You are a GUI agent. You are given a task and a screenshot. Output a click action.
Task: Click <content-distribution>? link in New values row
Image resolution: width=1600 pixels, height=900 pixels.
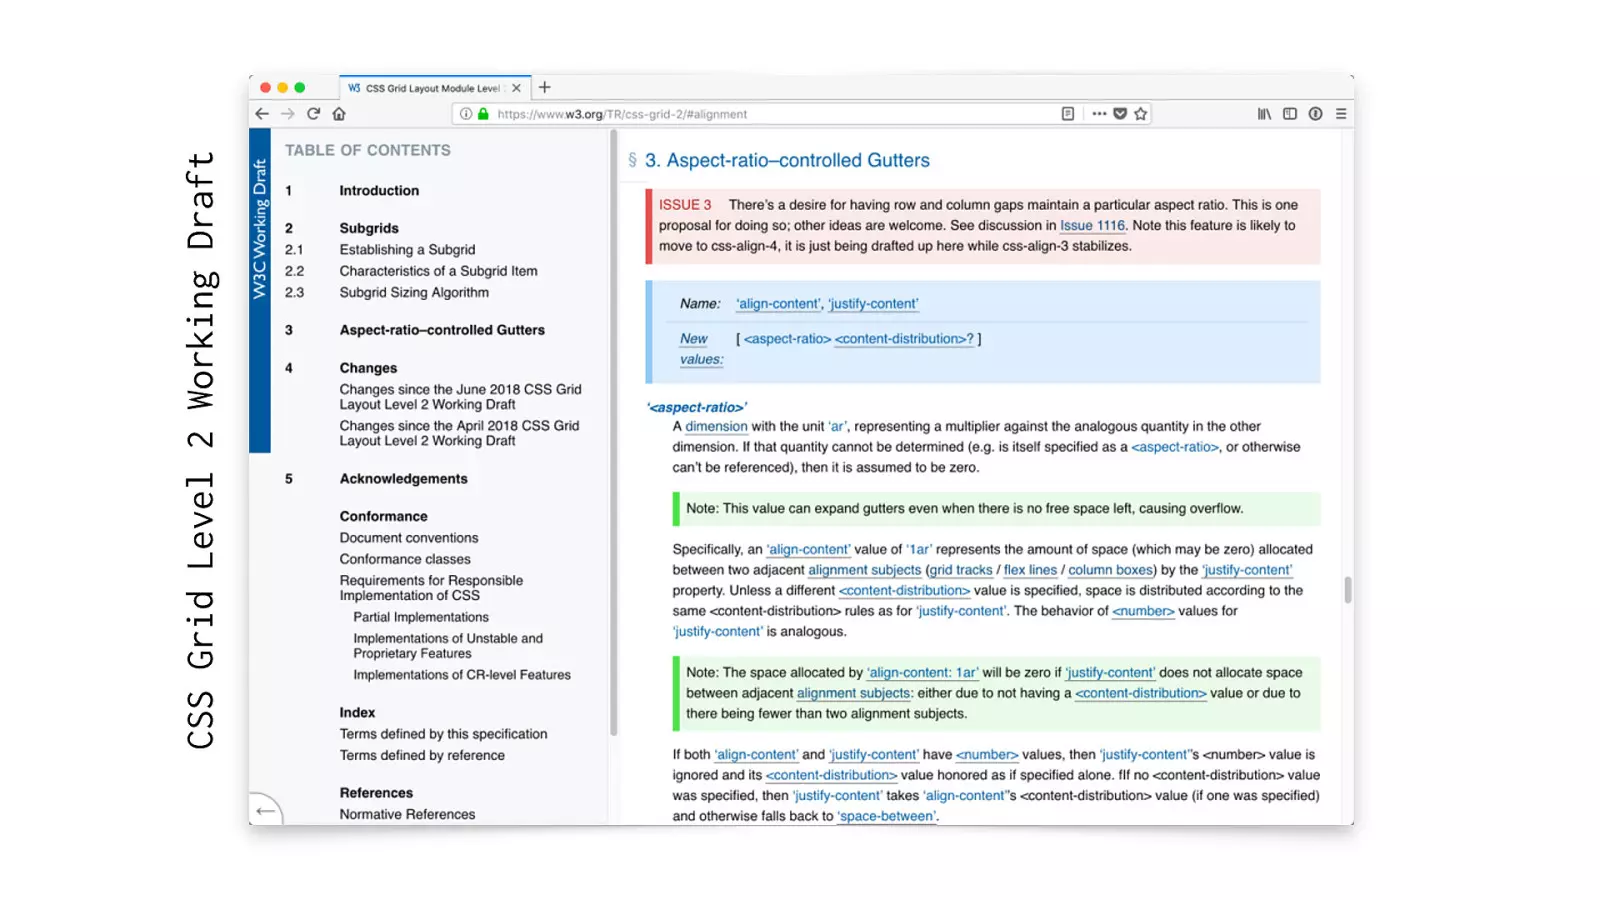click(904, 339)
